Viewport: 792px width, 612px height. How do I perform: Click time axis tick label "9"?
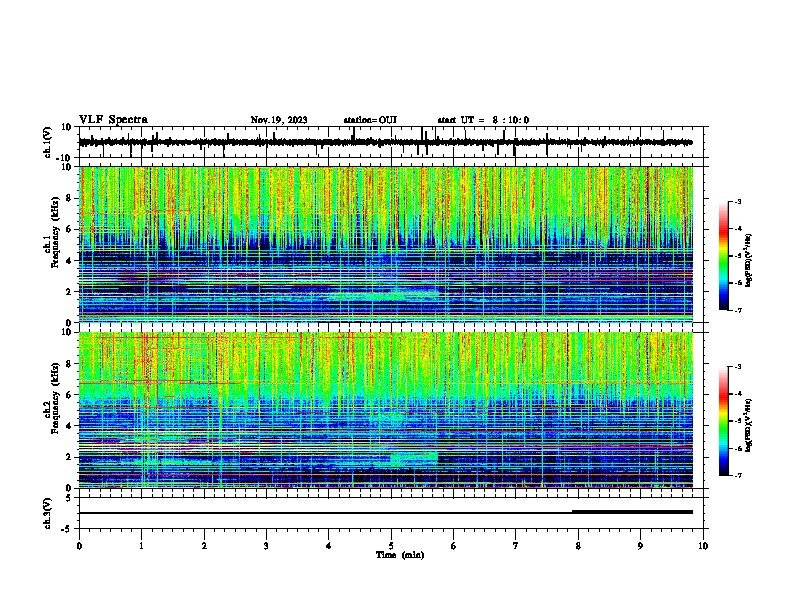(x=640, y=546)
